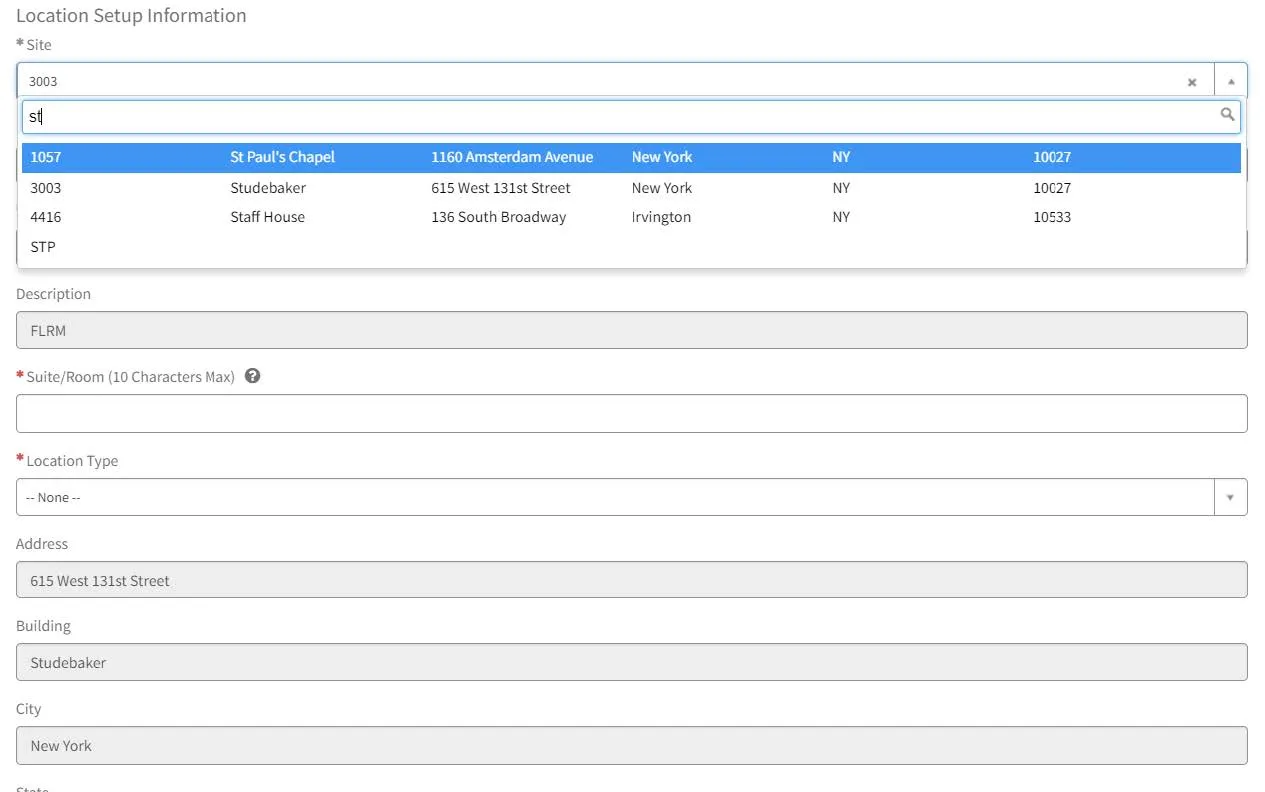
Task: Click the Description field showing FLRM
Action: point(632,330)
